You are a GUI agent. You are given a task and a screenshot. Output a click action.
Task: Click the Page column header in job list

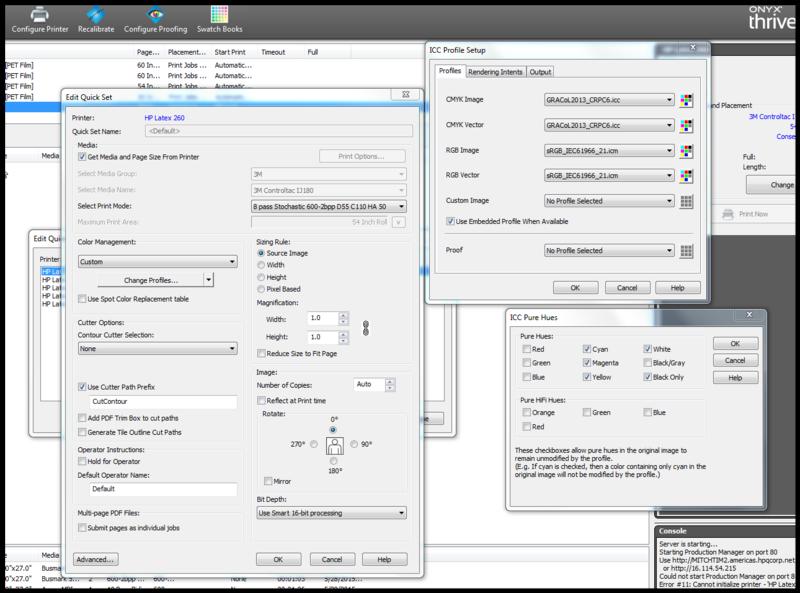pos(148,52)
